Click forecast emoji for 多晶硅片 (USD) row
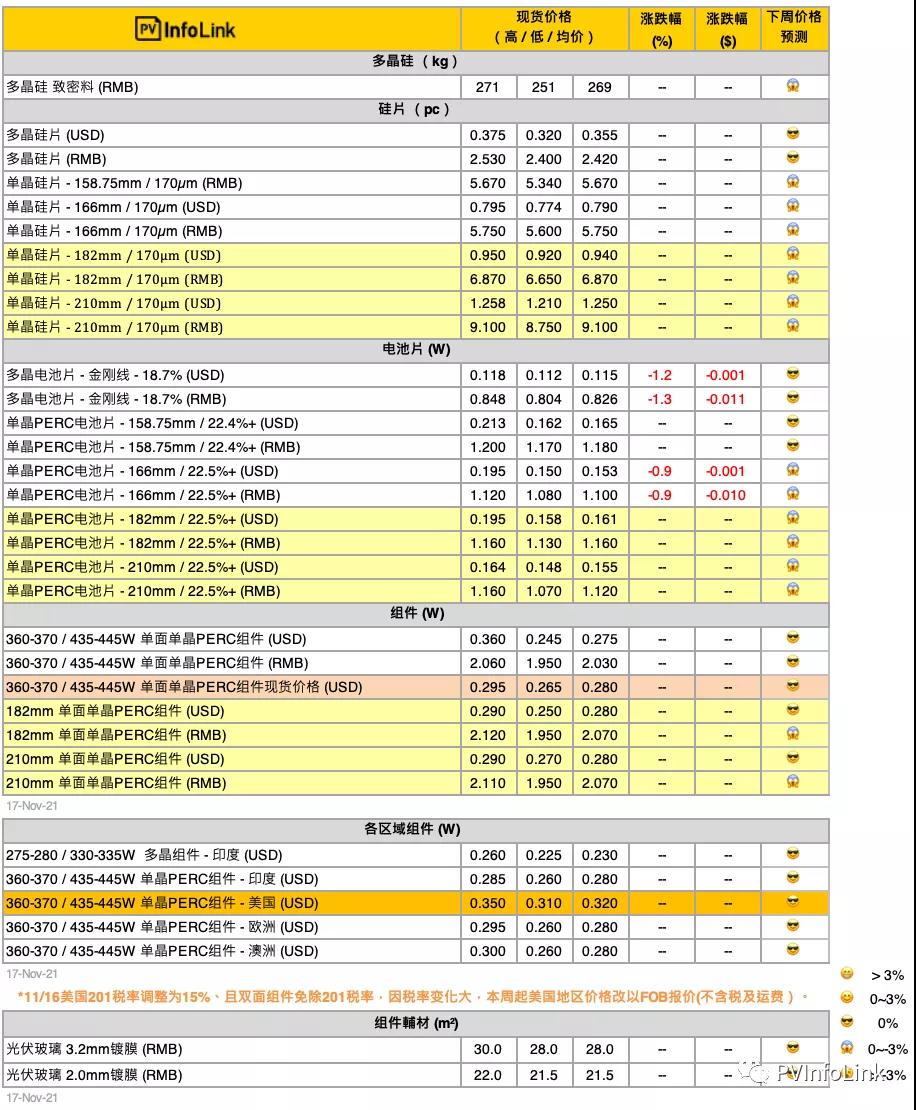Screen dimensions: 916x1110 (x=793, y=135)
